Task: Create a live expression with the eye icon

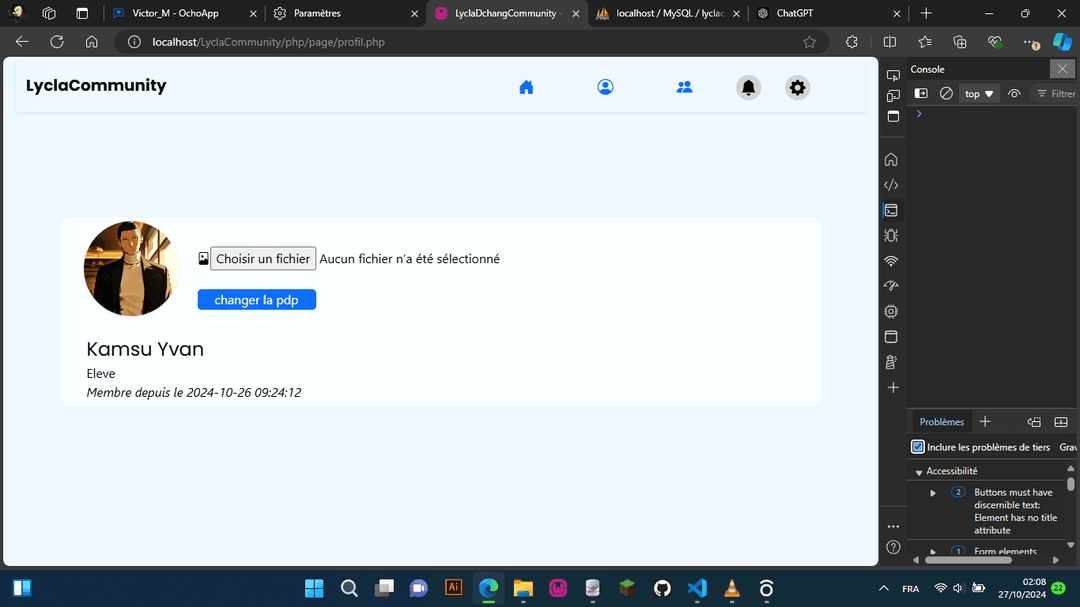Action: pyautogui.click(x=1014, y=94)
